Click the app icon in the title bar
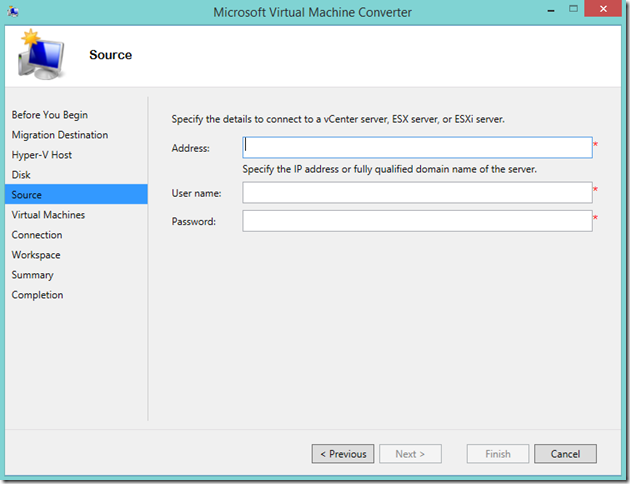Screen dimensions: 630x484 (x=13, y=11)
